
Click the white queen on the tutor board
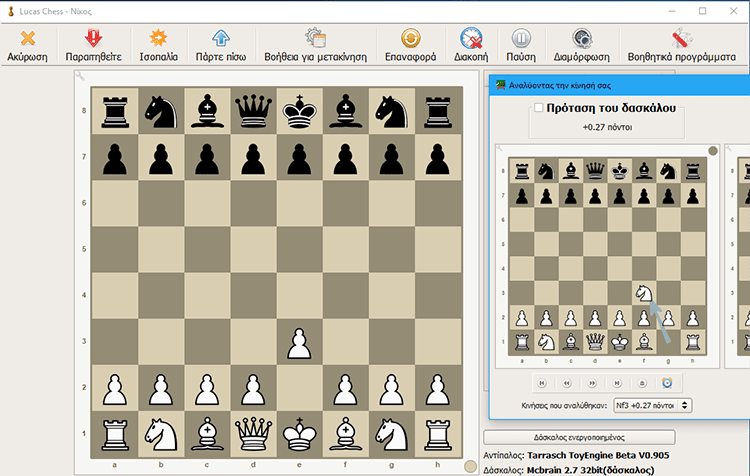595,342
